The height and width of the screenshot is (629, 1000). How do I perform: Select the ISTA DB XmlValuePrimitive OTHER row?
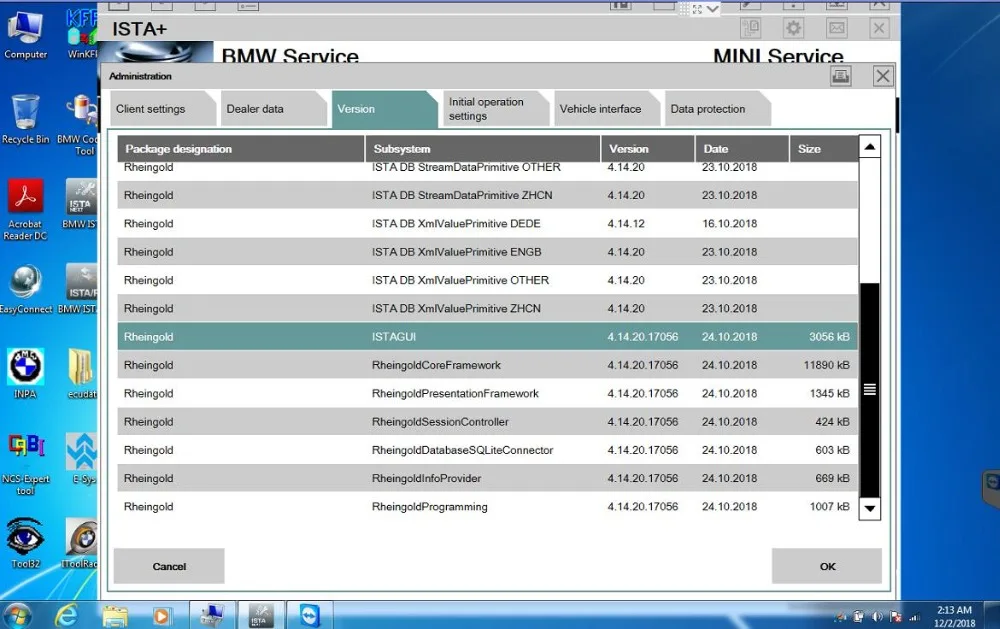(x=487, y=280)
